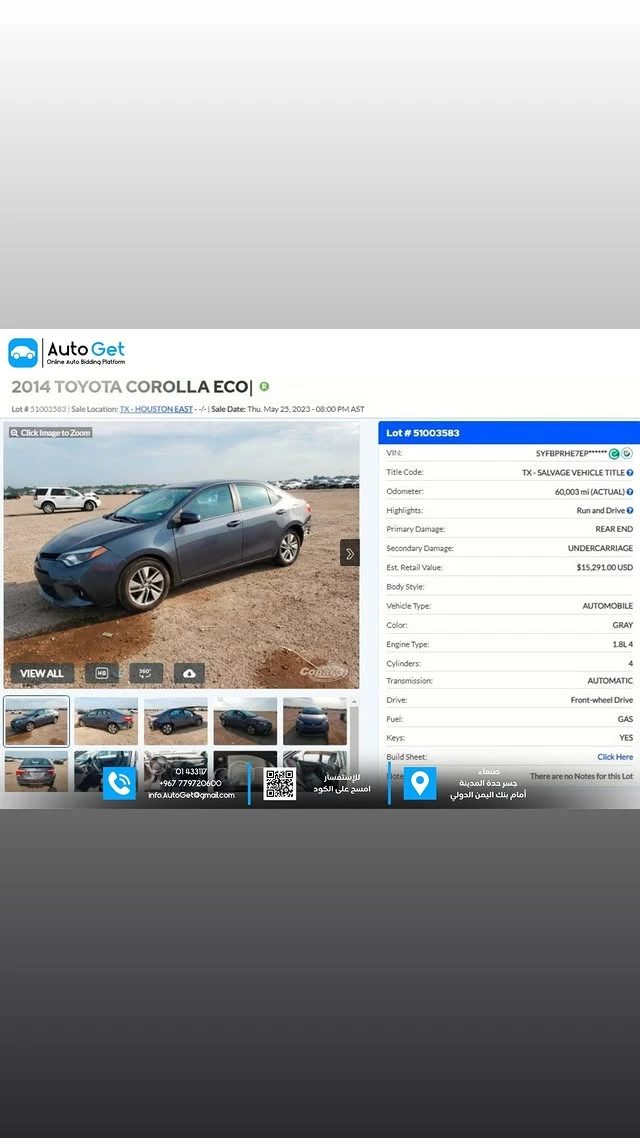Click the QR code in the contact banner
The width and height of the screenshot is (640, 1138).
point(279,784)
